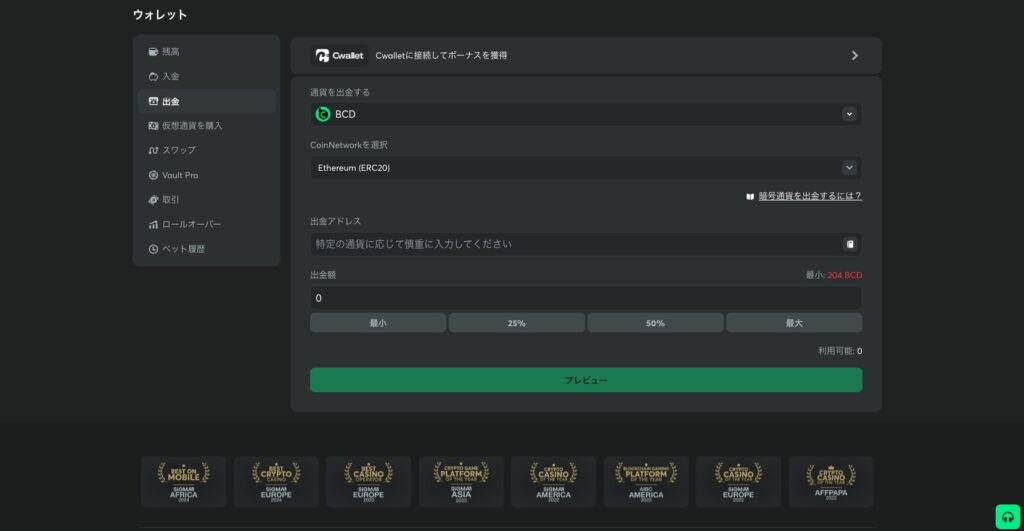Image resolution: width=1024 pixels, height=531 pixels.
Task: Open the Vault Pro section
Action: pyautogui.click(x=206, y=175)
